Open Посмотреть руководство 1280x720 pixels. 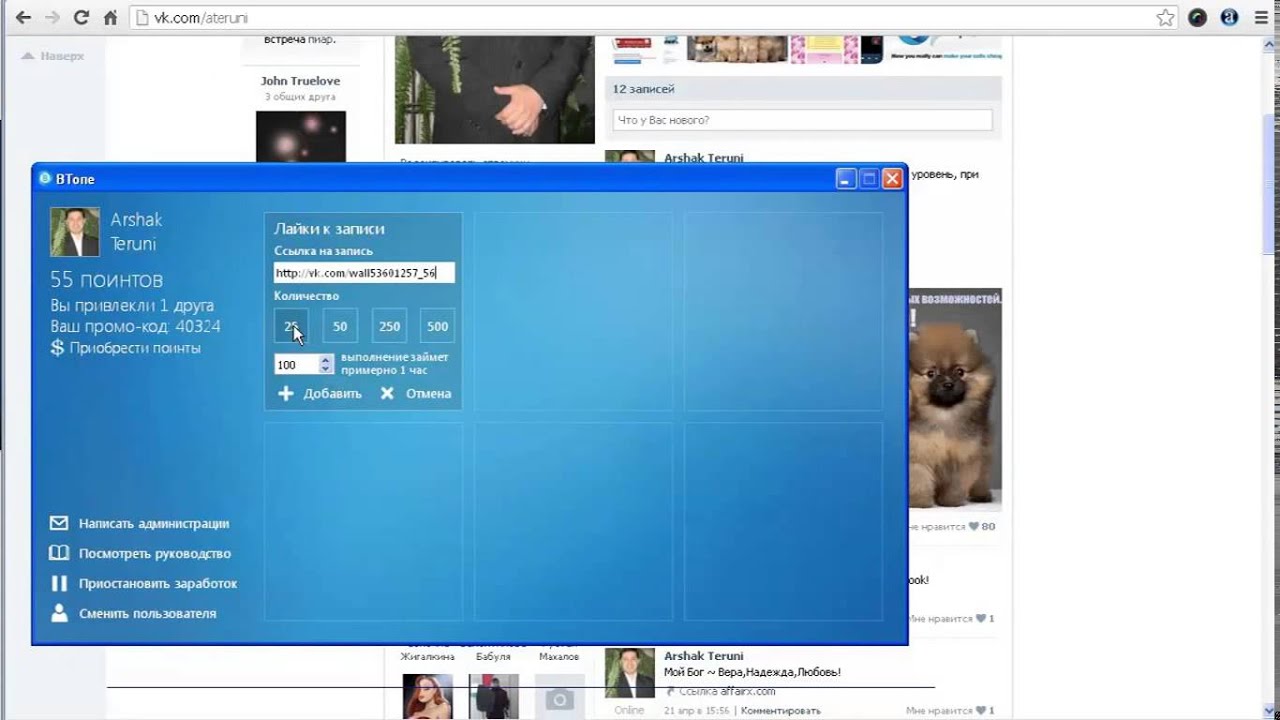tap(155, 553)
